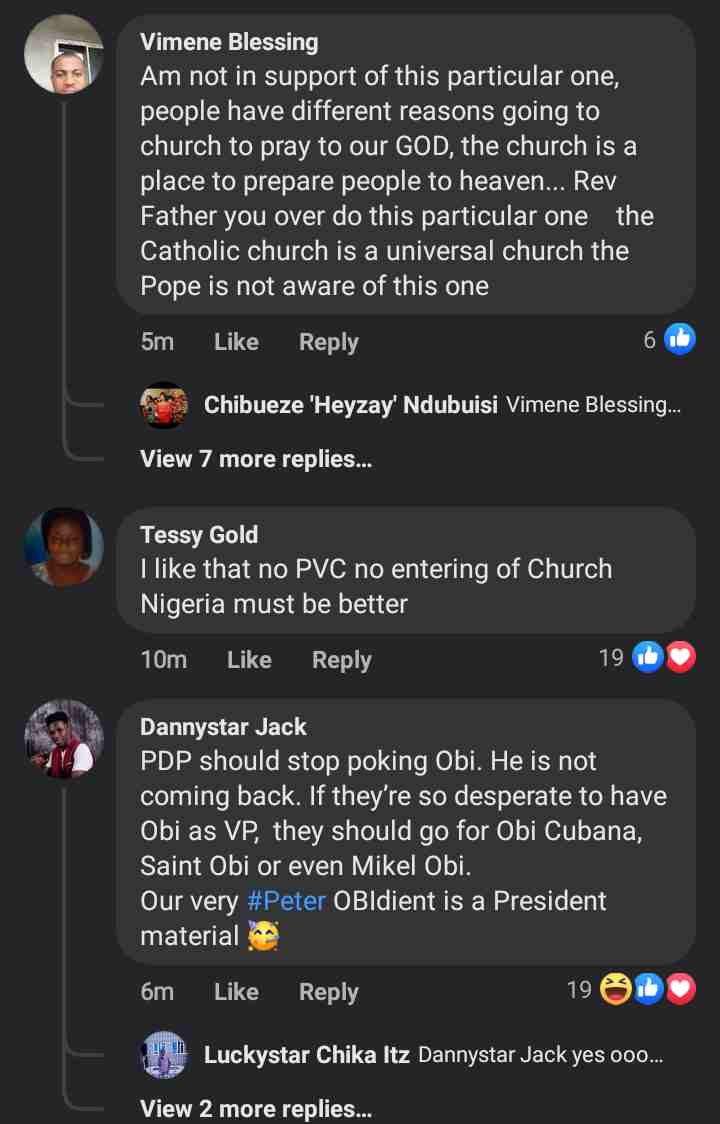Click Tessy Gold's profile avatar
Screen dimensions: 720x1124
point(64,547)
